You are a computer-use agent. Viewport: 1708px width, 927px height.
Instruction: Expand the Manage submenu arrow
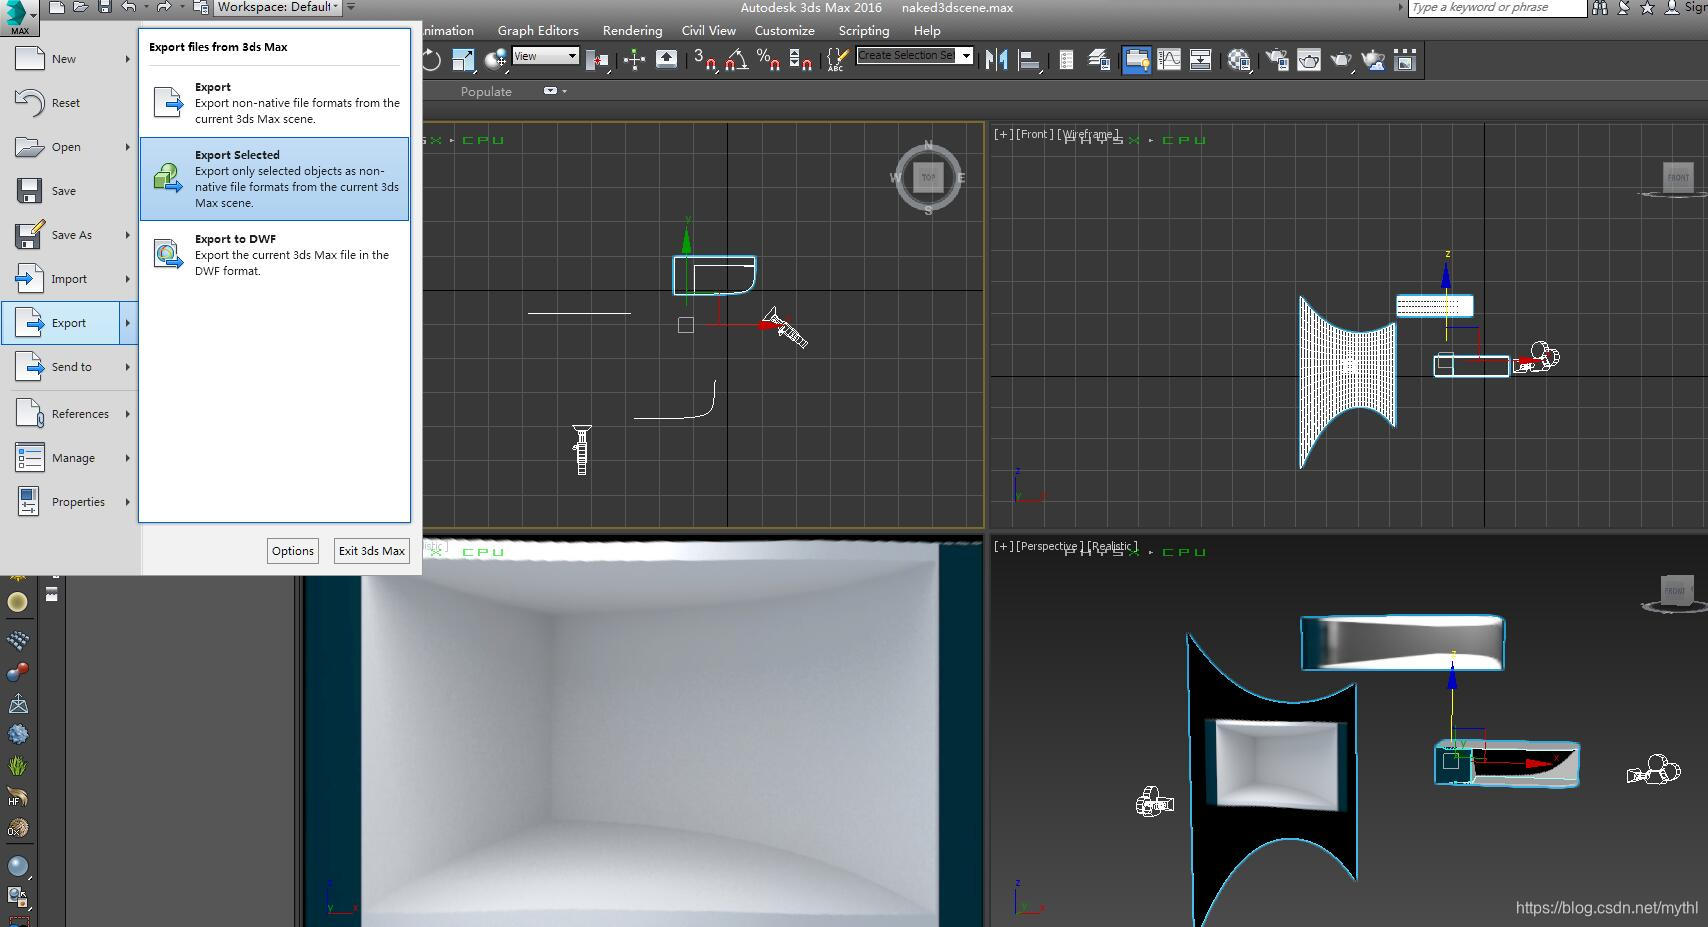coord(127,458)
